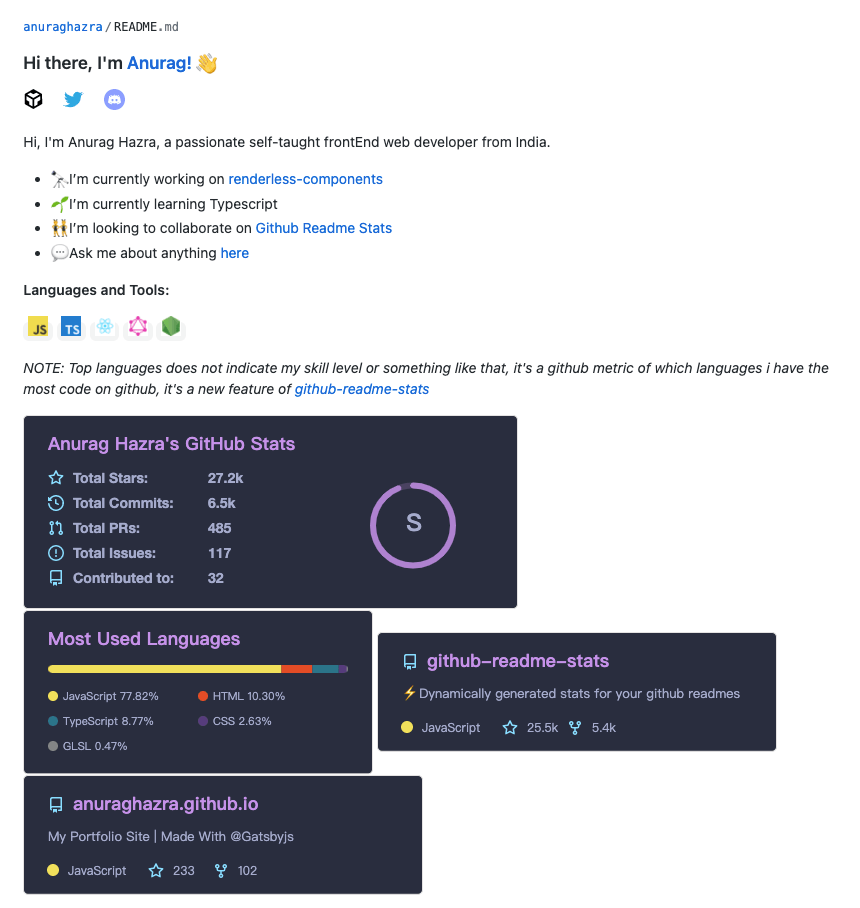Select the JavaScript badge under Languages and Tools

coord(37,326)
